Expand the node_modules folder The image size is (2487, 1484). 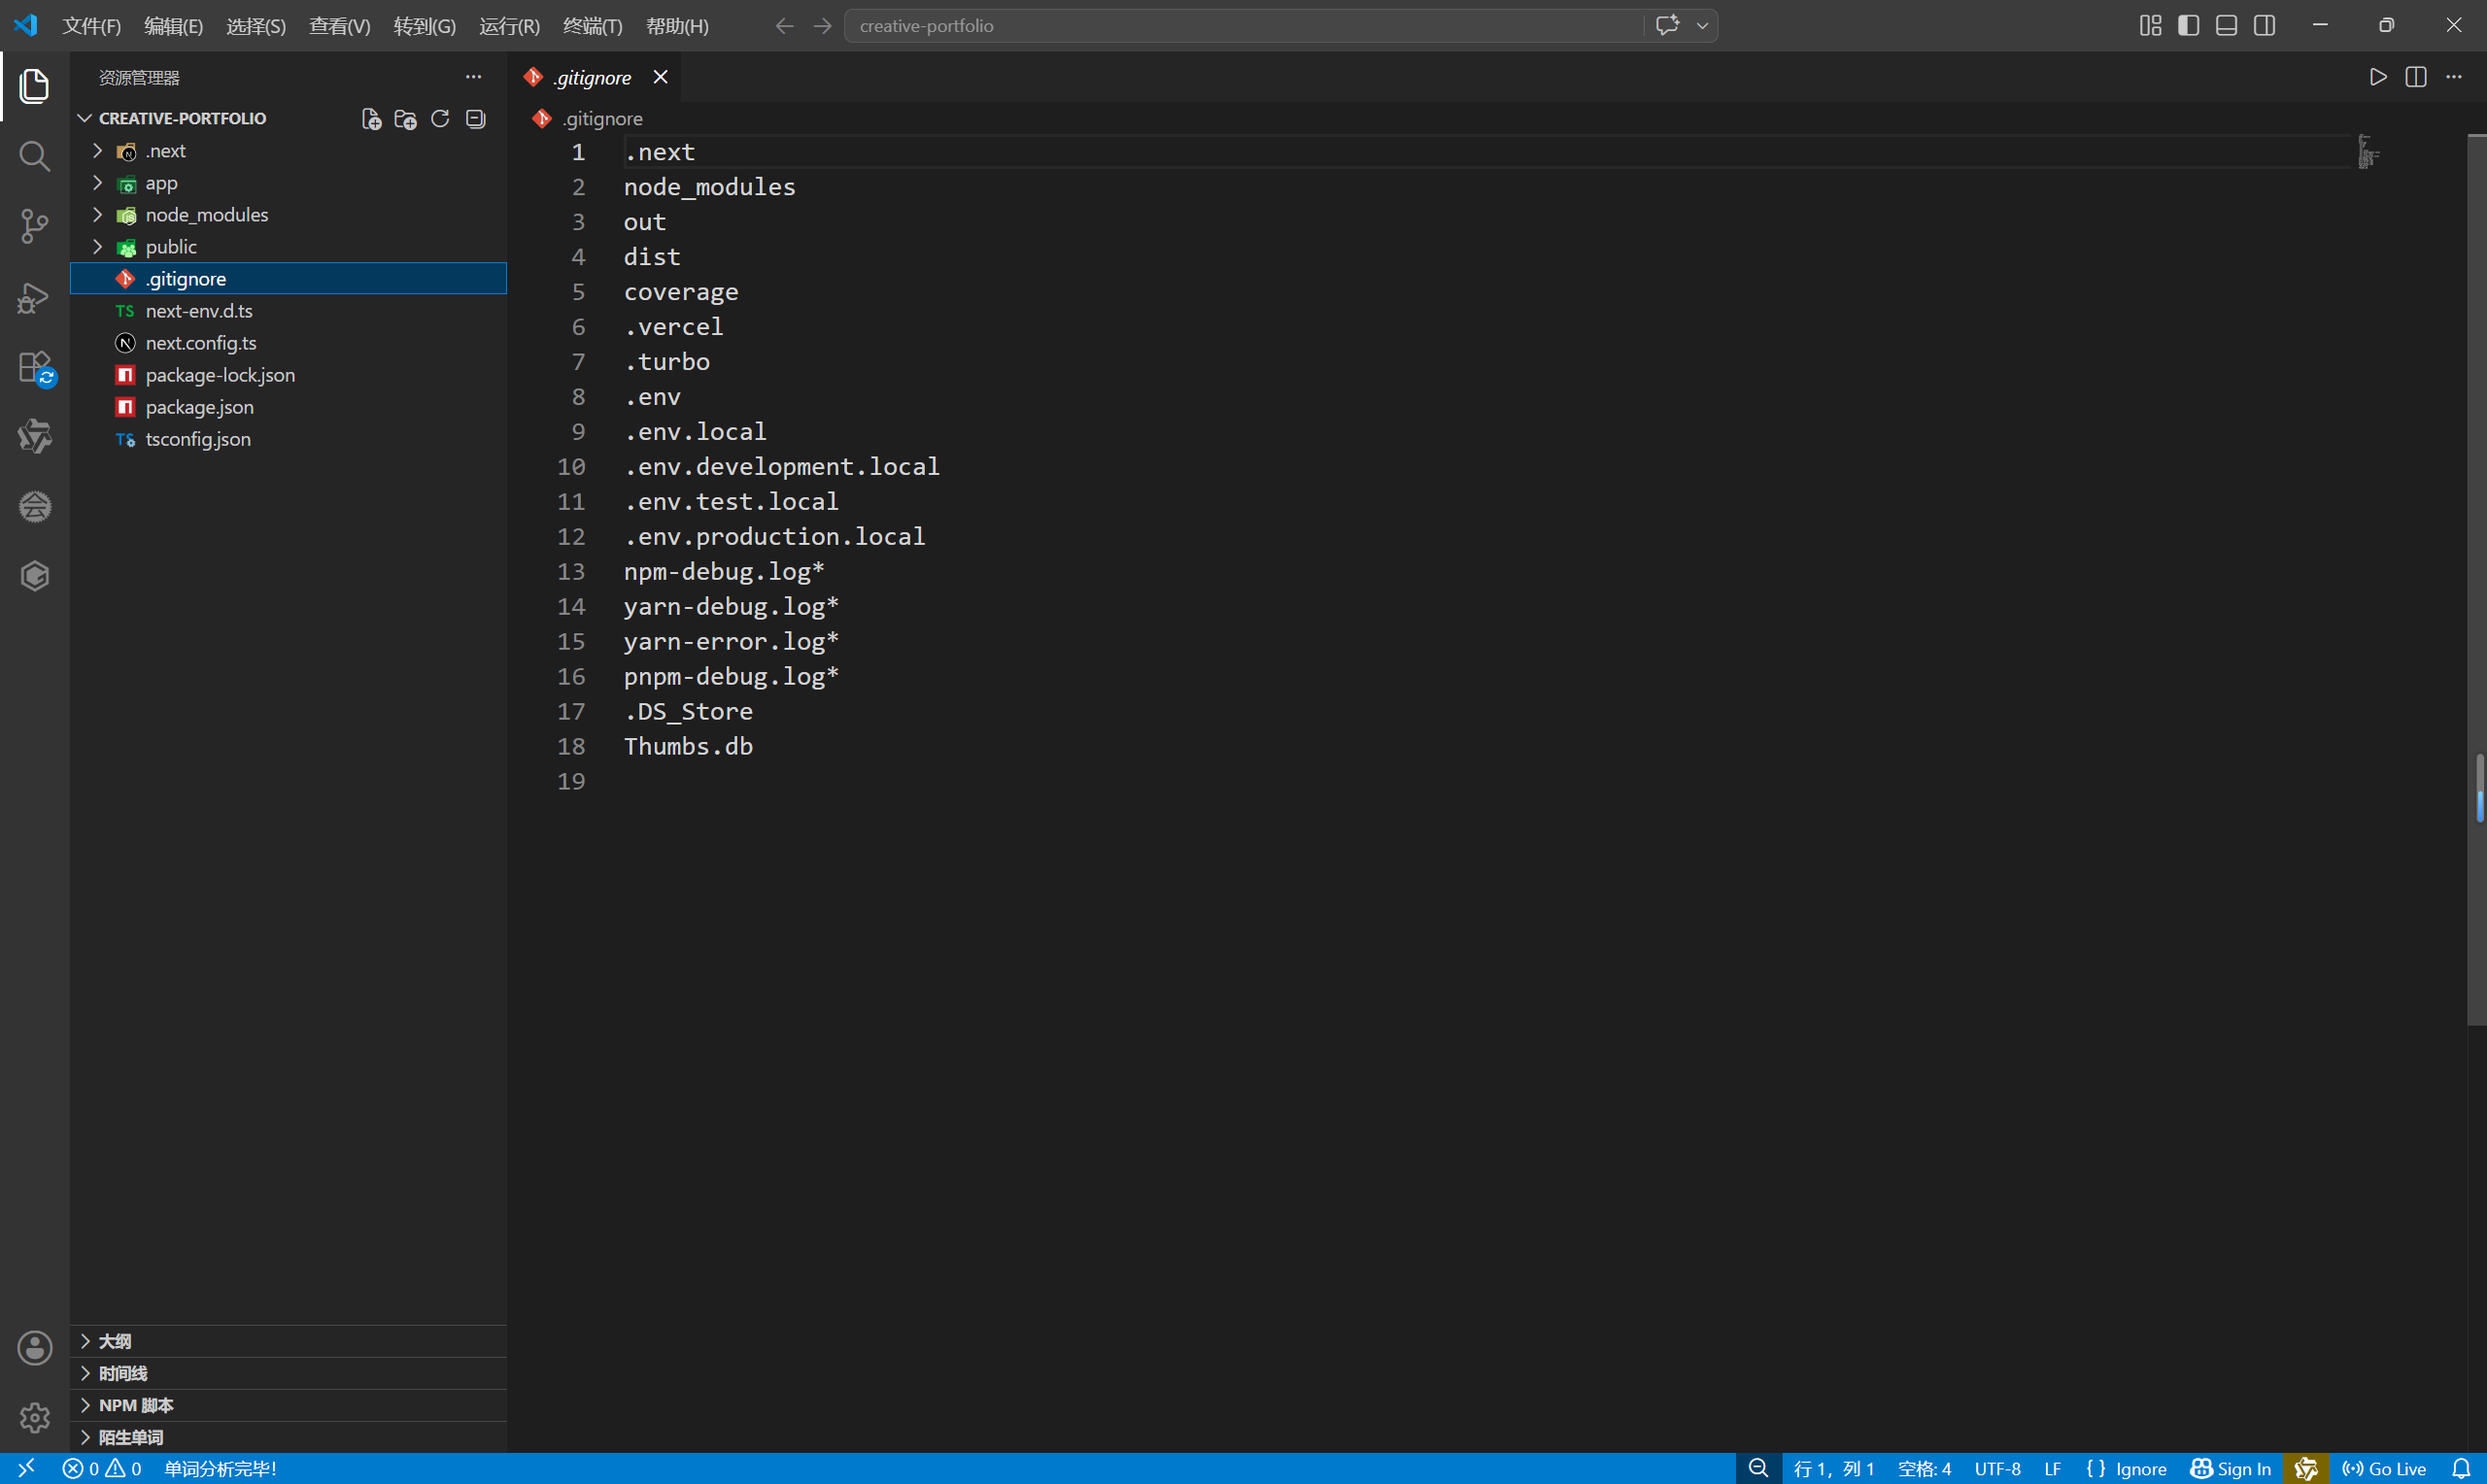289,215
